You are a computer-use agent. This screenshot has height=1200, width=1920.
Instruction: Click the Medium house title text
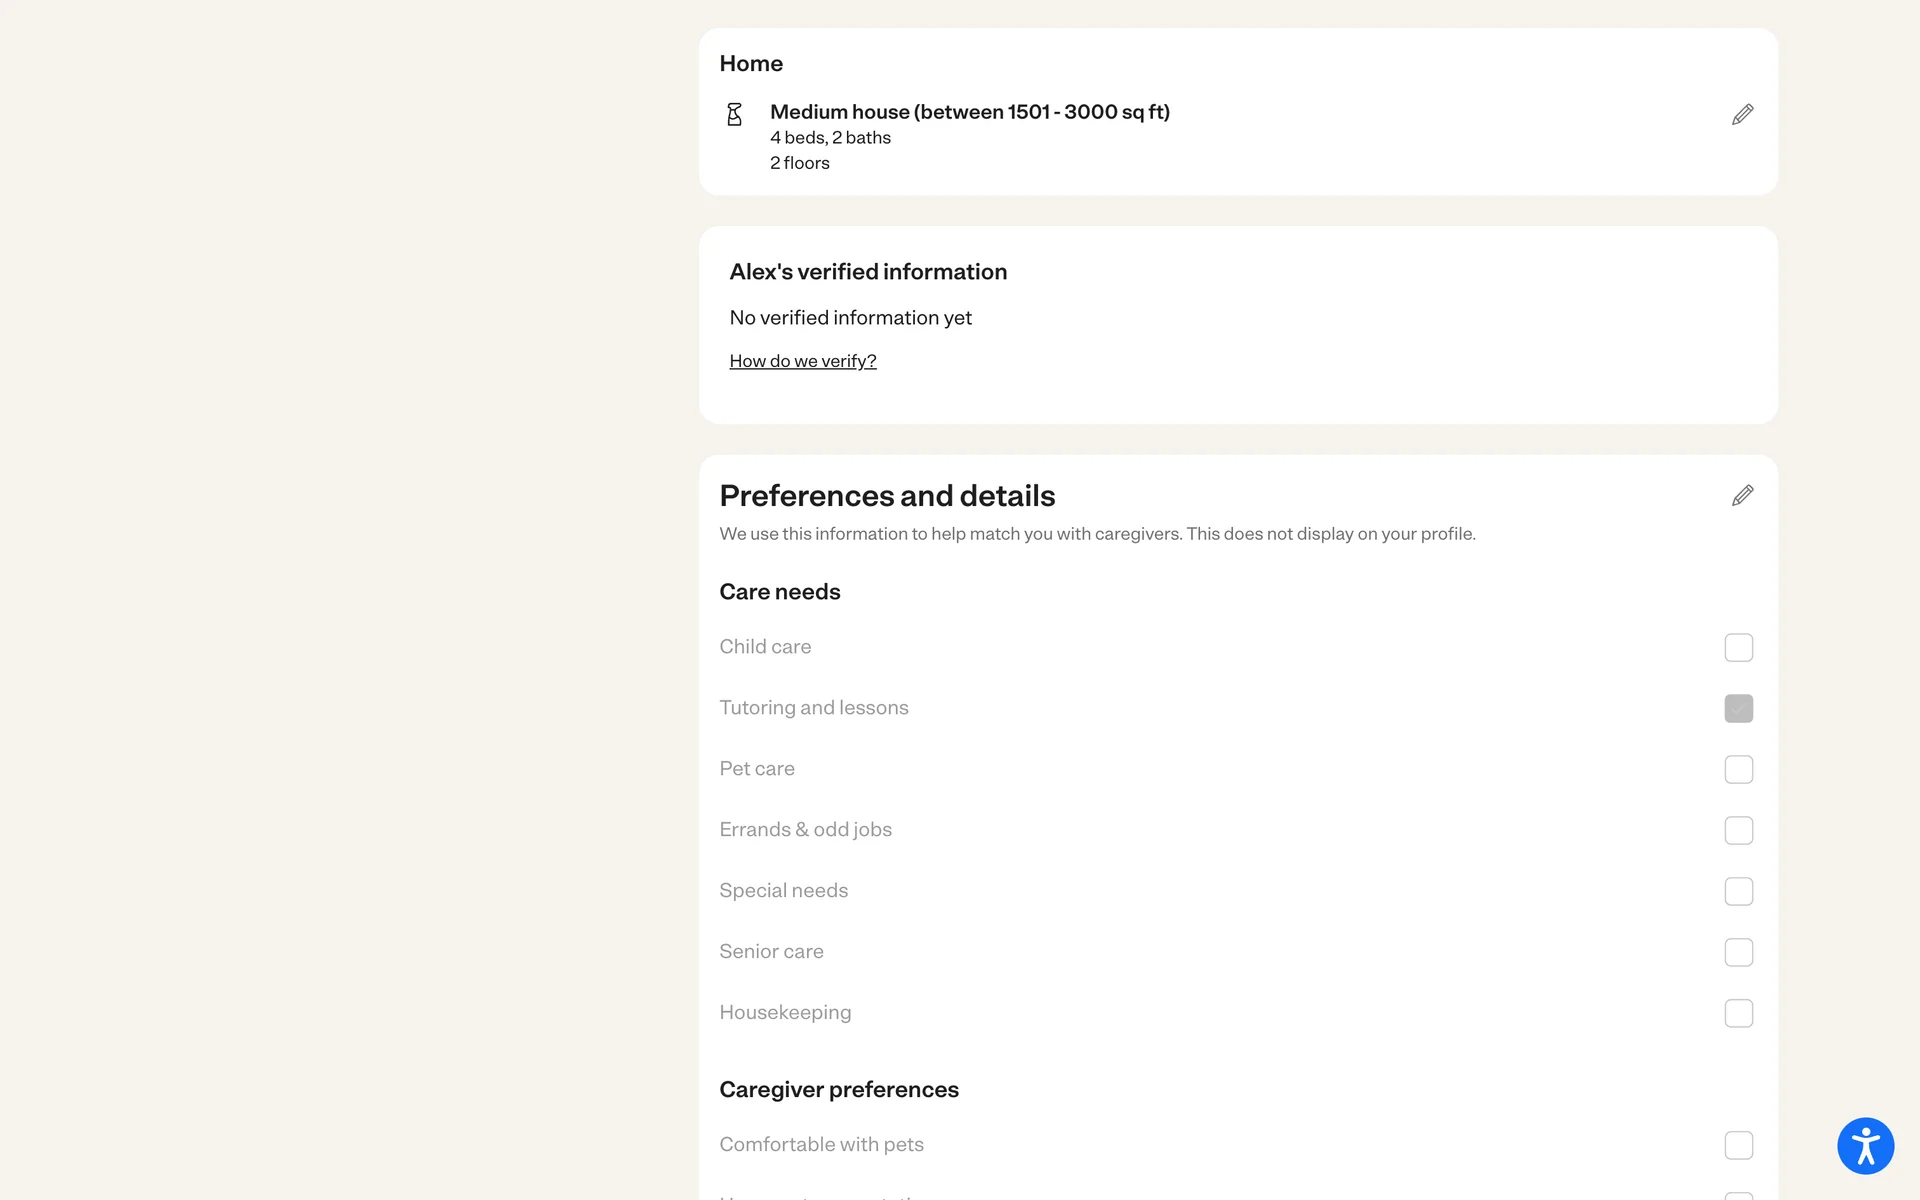[969, 112]
